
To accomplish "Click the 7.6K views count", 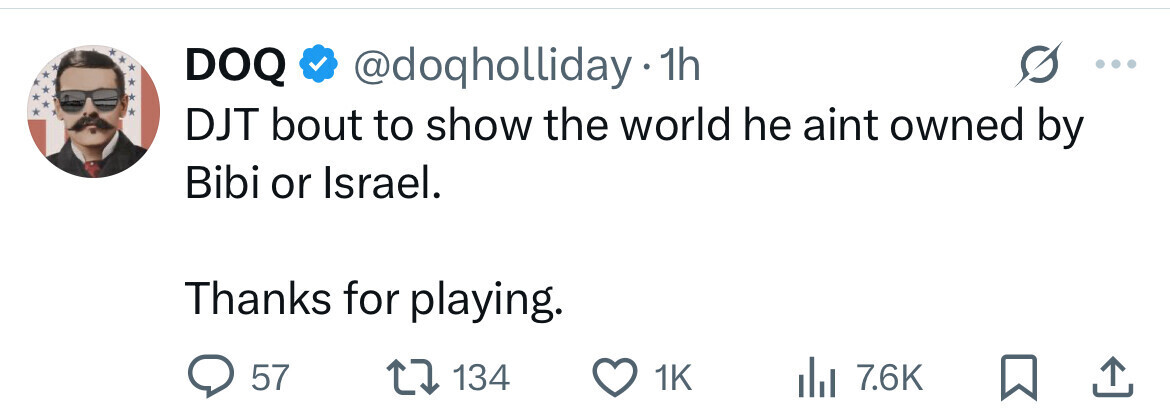I will pos(888,378).
